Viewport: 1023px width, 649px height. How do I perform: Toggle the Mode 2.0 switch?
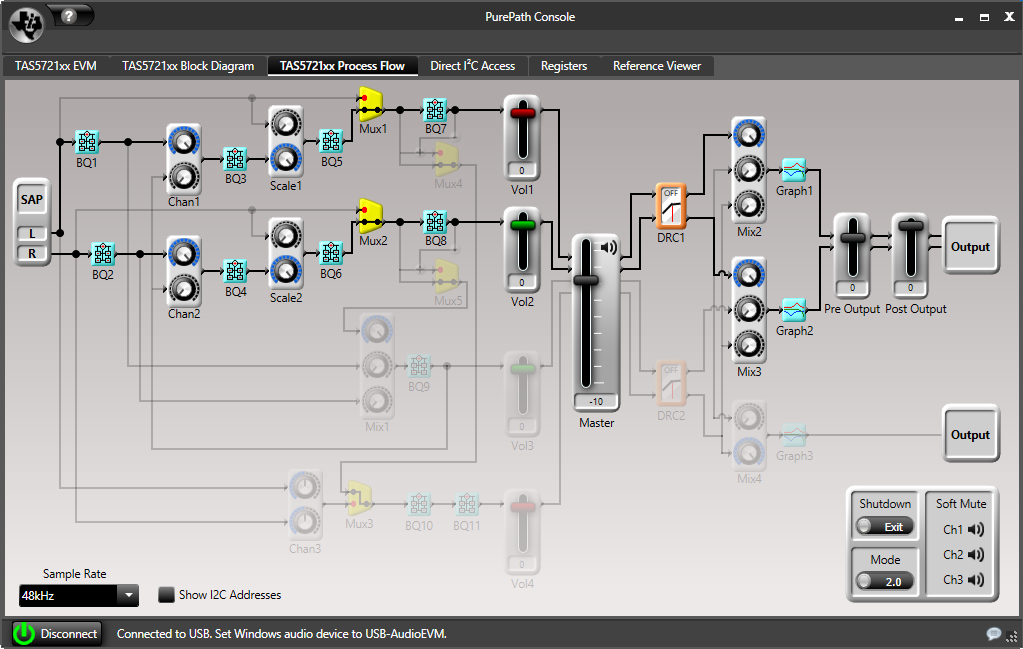(885, 581)
